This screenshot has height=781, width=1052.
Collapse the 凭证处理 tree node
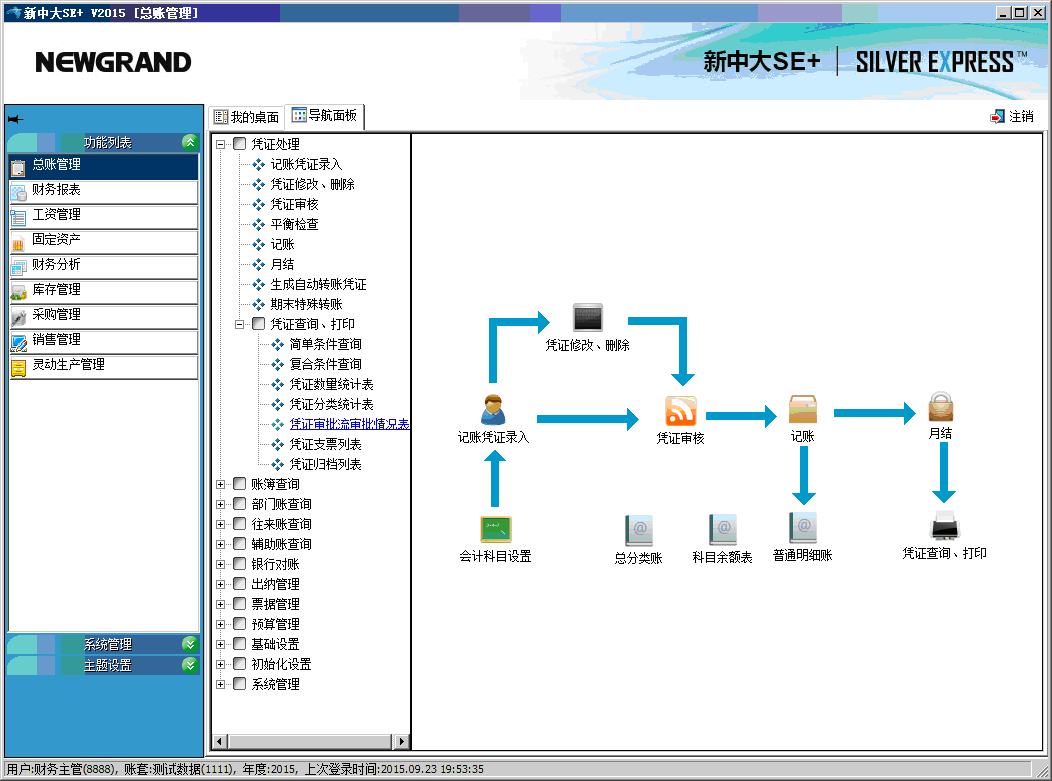[220, 144]
